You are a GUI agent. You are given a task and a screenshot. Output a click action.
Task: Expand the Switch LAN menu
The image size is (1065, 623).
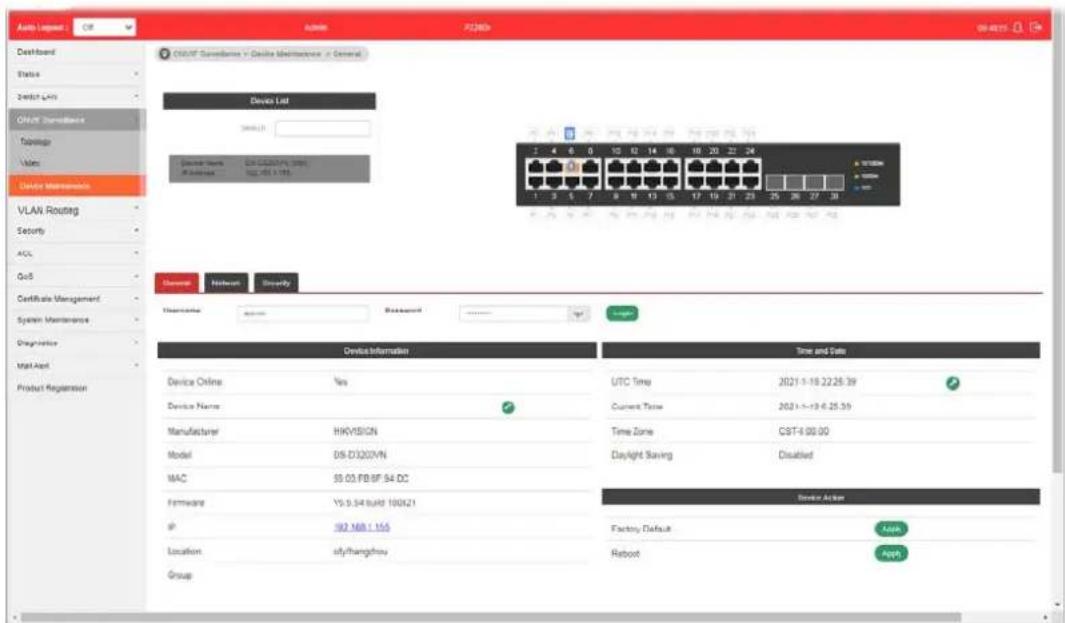pyautogui.click(x=76, y=97)
